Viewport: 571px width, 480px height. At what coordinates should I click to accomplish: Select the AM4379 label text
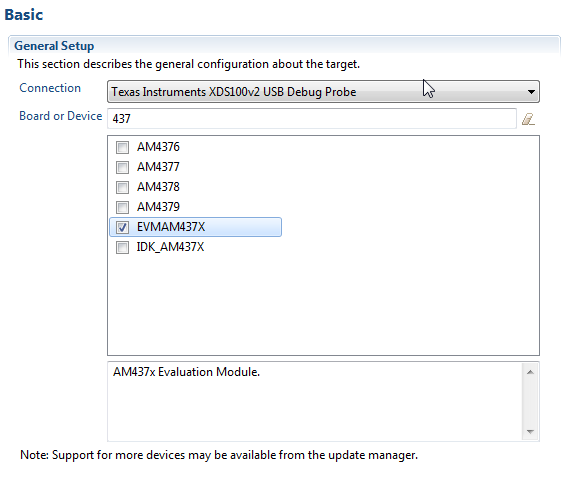point(158,207)
